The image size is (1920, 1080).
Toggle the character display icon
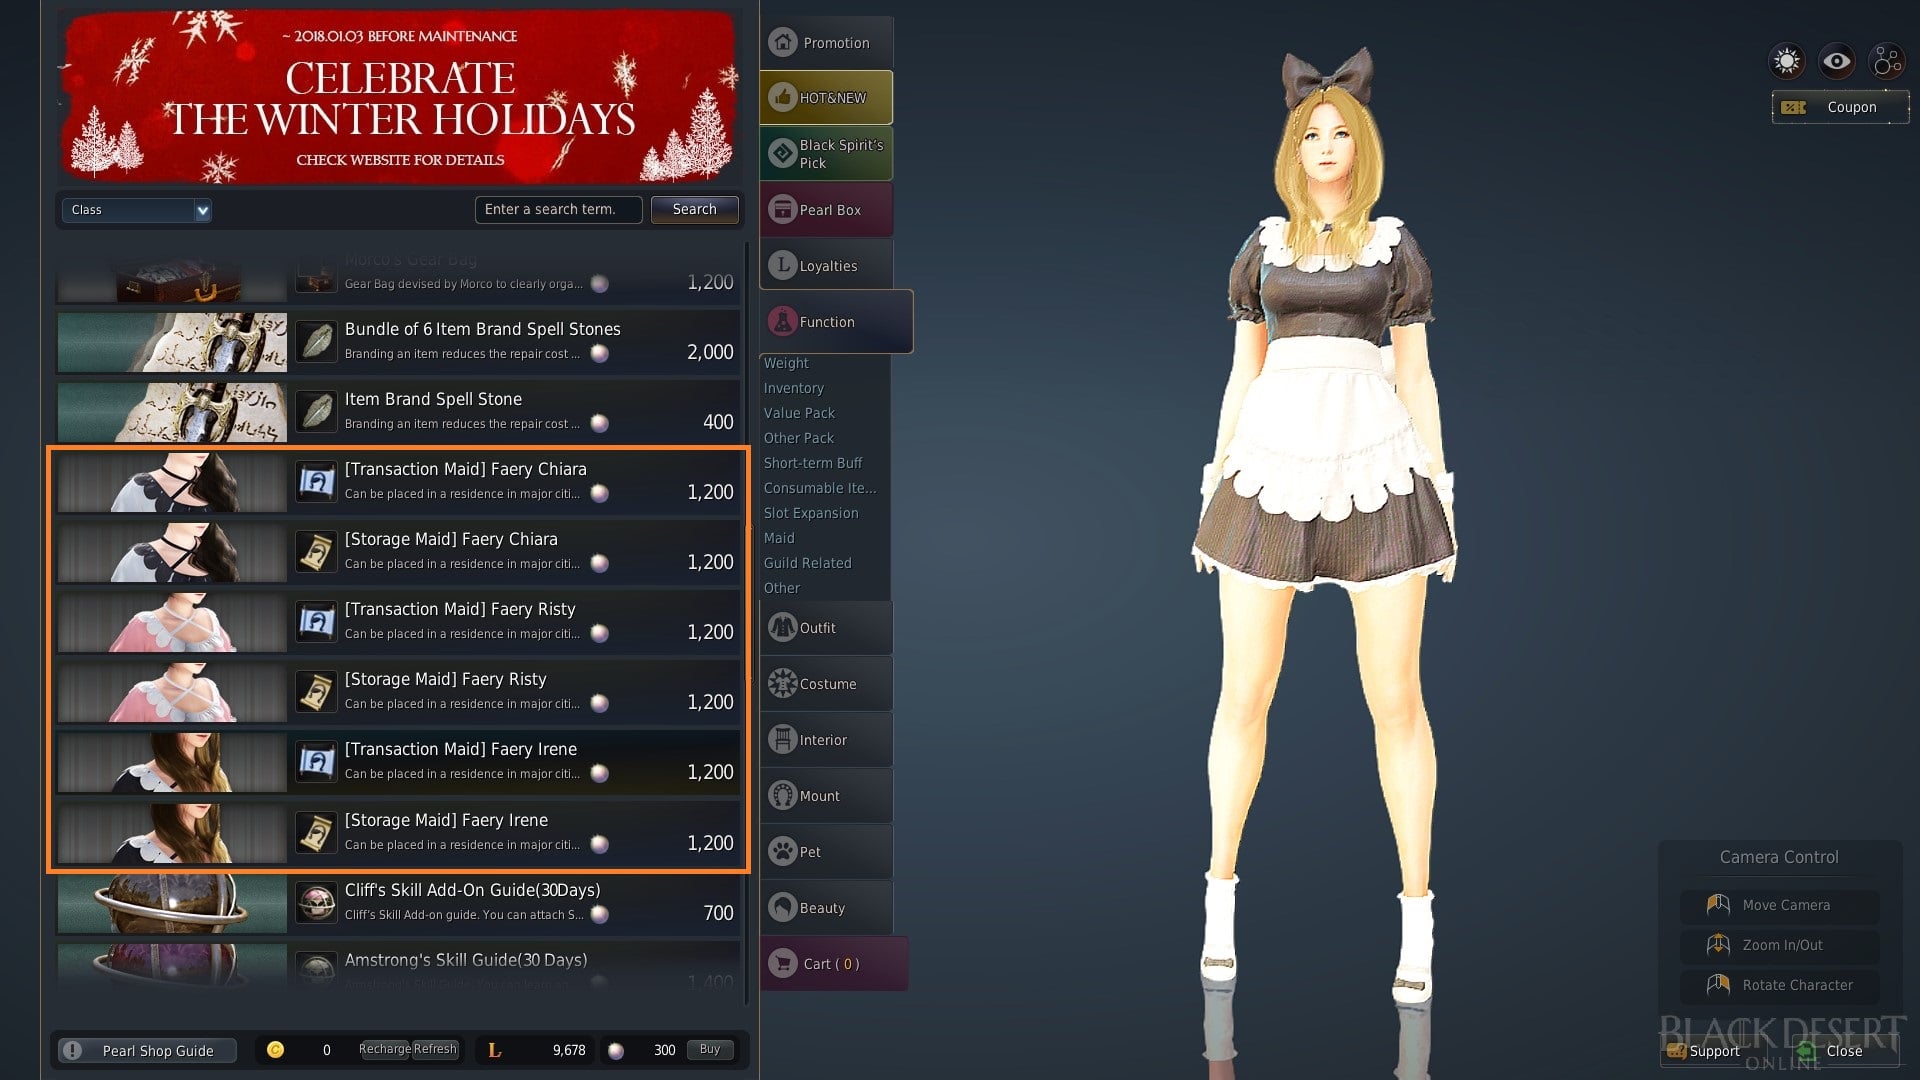pyautogui.click(x=1886, y=61)
